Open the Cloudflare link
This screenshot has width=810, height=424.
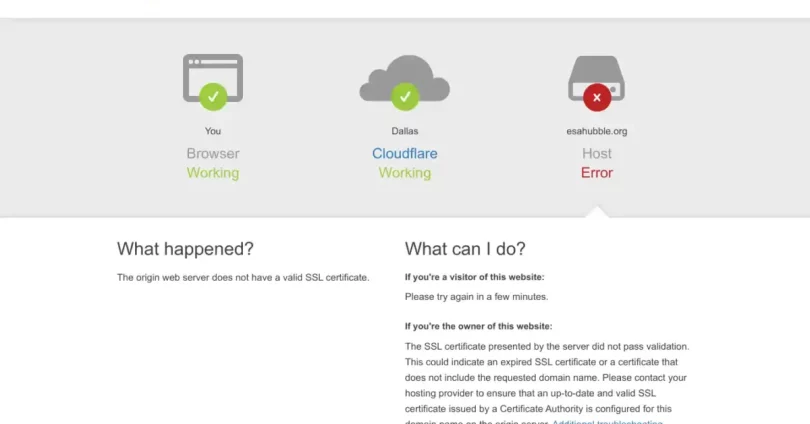[404, 154]
